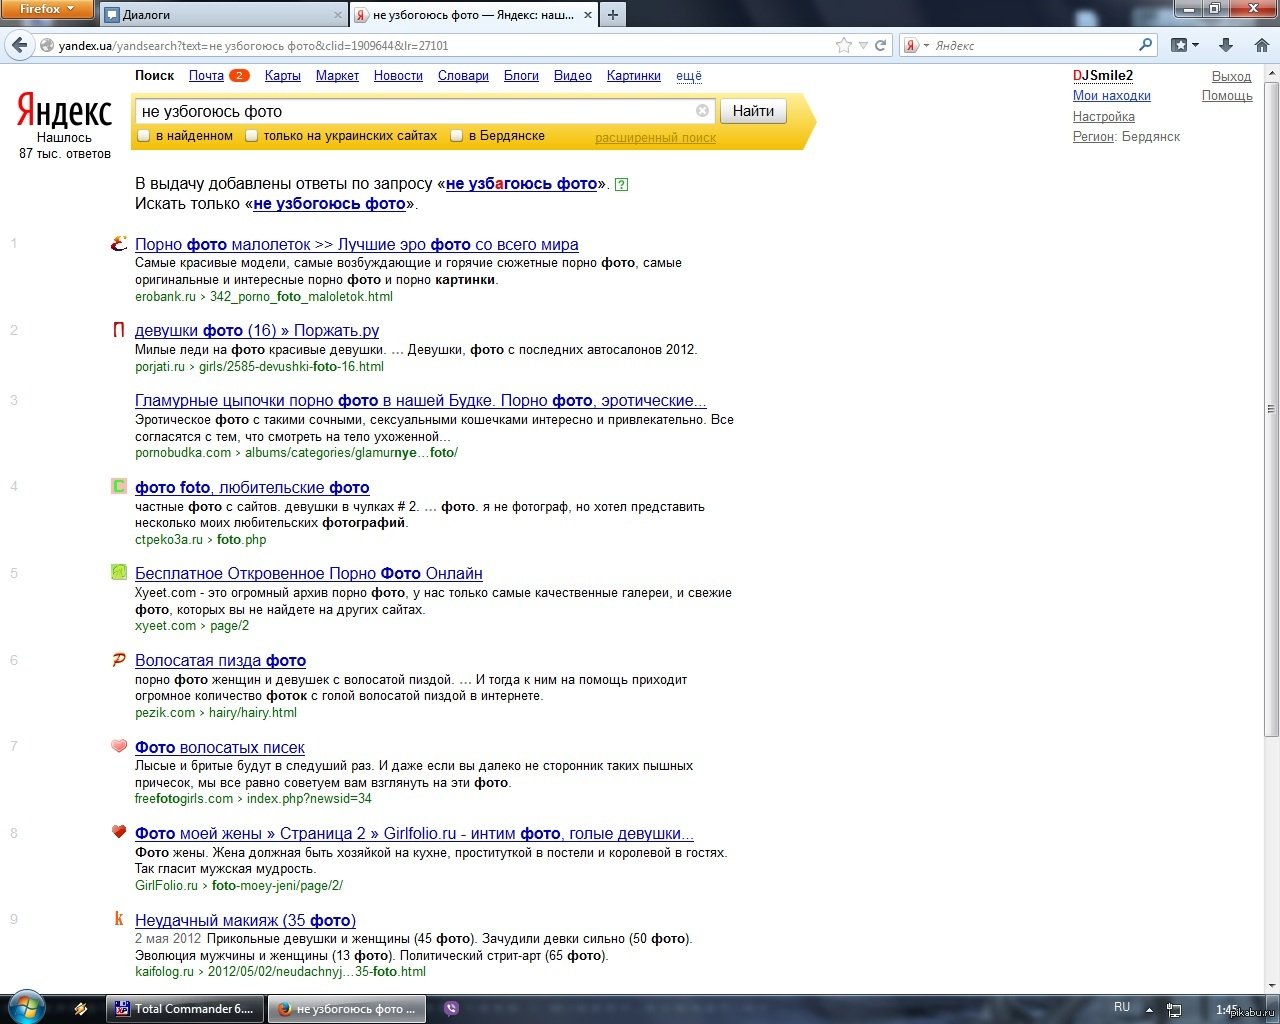
Task: Open the bookmarks menu button
Action: pos(1185,45)
